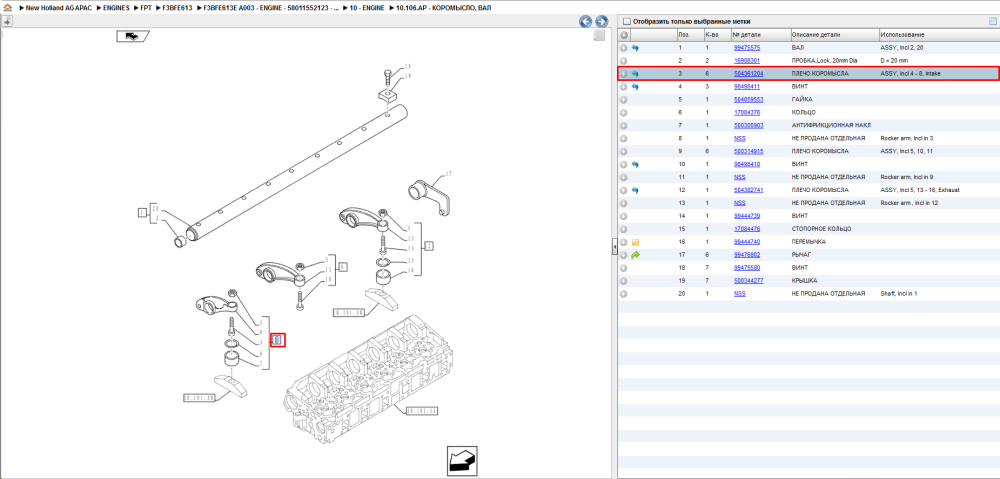
Task: Open the F3BFE613 breadcrumb
Action: pyautogui.click(x=178, y=7)
